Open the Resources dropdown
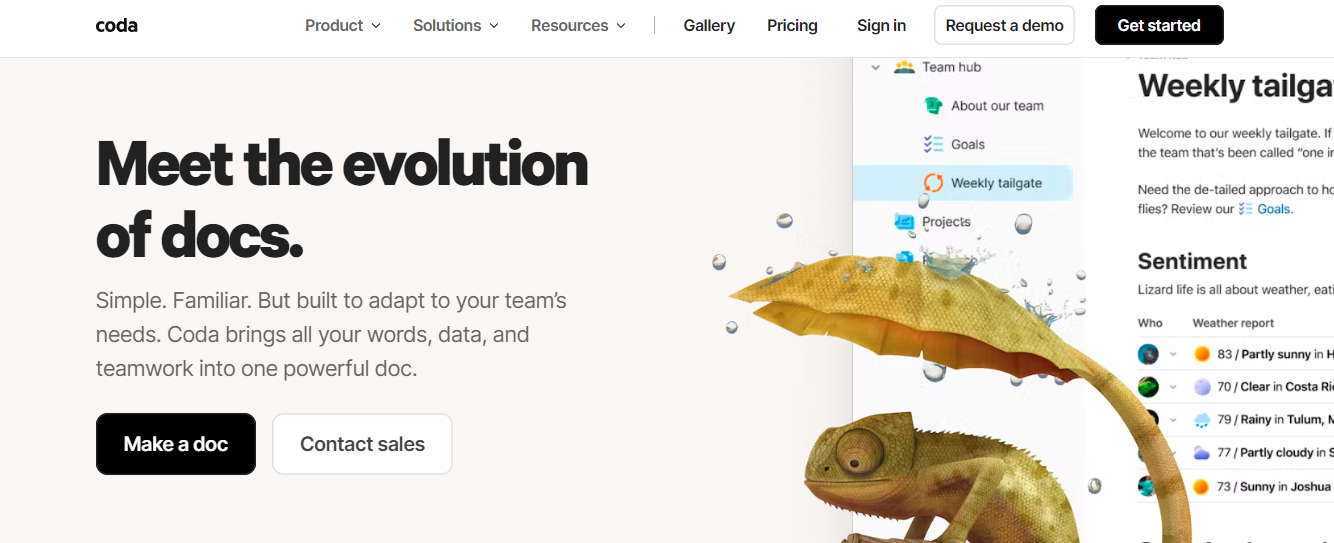 (578, 25)
